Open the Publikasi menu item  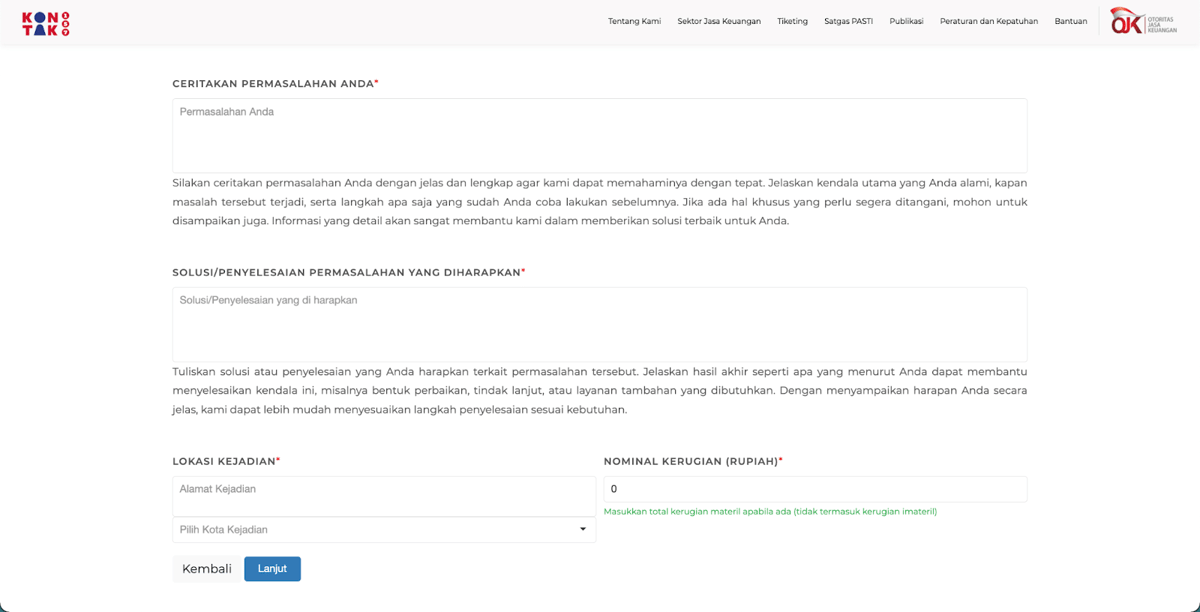(x=906, y=21)
